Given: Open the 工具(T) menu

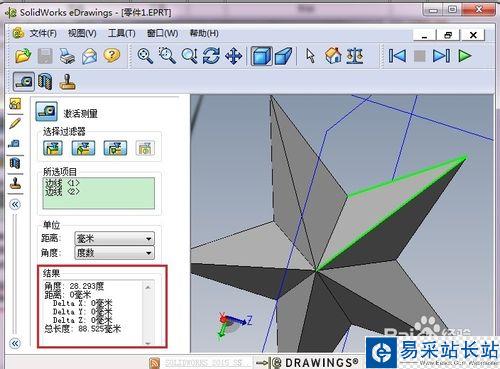Looking at the screenshot, I should coord(122,33).
